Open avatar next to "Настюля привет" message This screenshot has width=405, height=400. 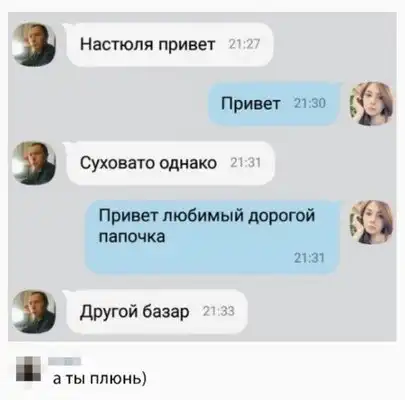click(x=34, y=44)
